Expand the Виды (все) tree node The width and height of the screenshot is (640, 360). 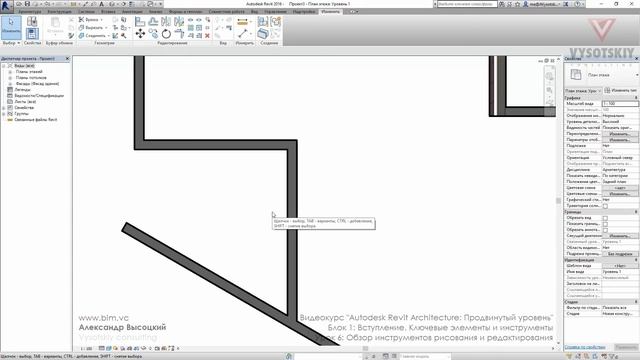click(x=4, y=66)
